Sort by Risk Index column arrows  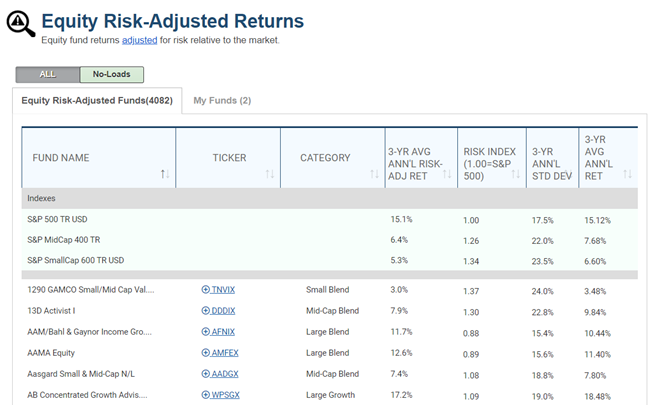(516, 174)
